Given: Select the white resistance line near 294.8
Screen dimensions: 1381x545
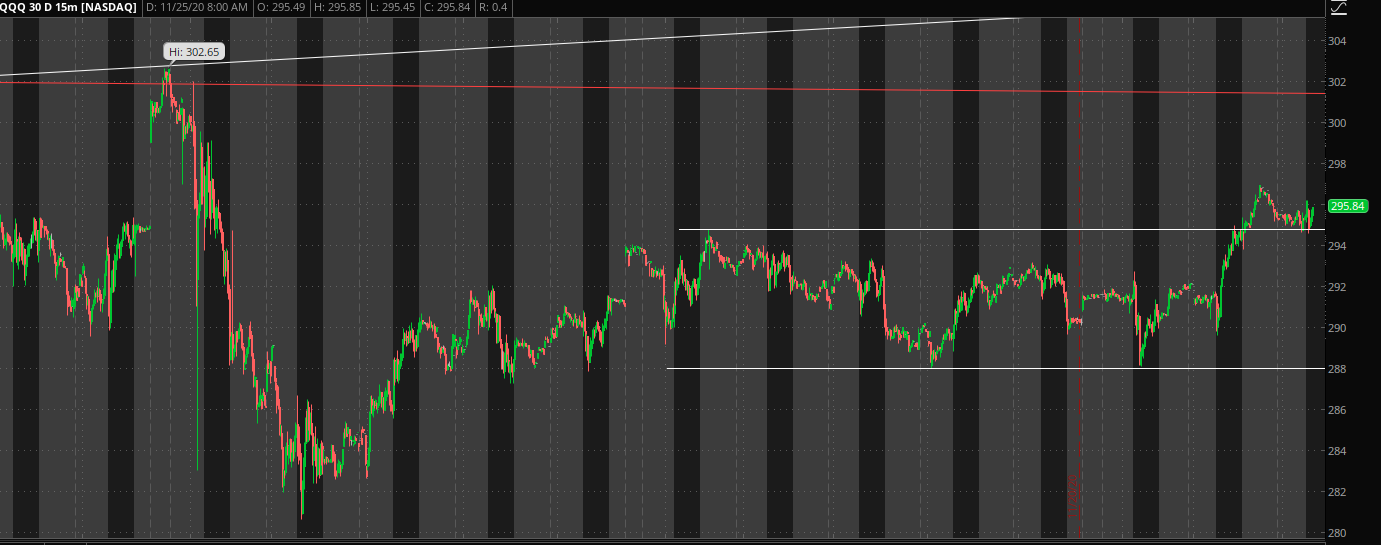Looking at the screenshot, I should coord(1000,230).
